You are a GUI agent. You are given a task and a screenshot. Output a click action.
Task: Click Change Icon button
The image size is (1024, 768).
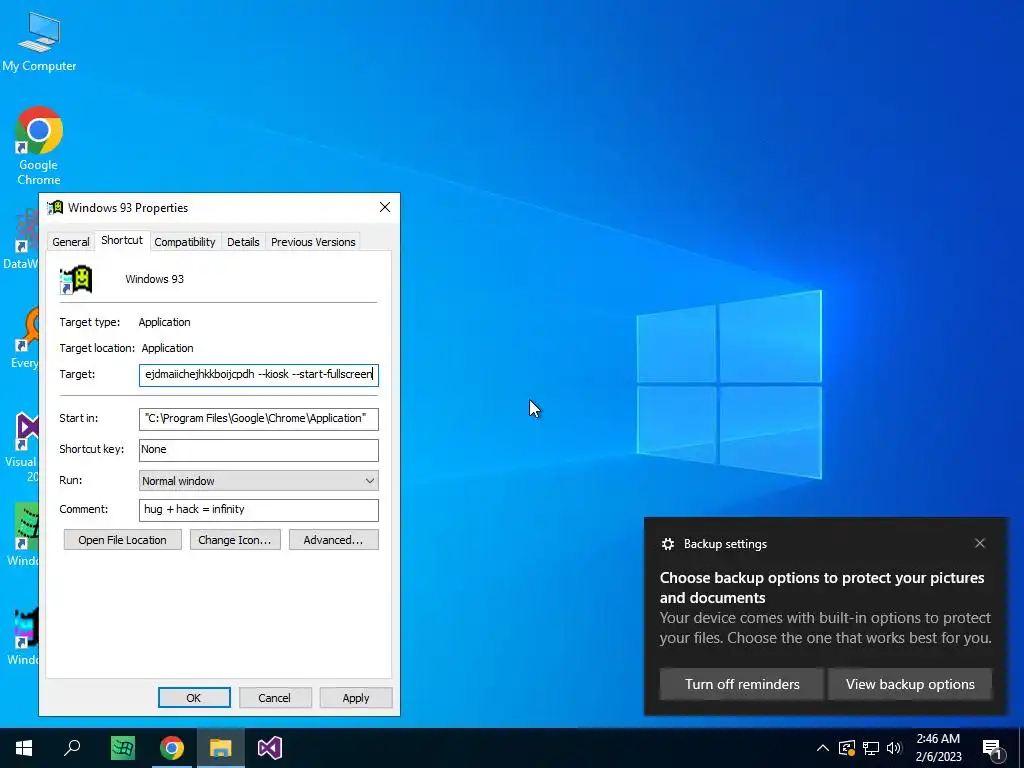click(235, 540)
